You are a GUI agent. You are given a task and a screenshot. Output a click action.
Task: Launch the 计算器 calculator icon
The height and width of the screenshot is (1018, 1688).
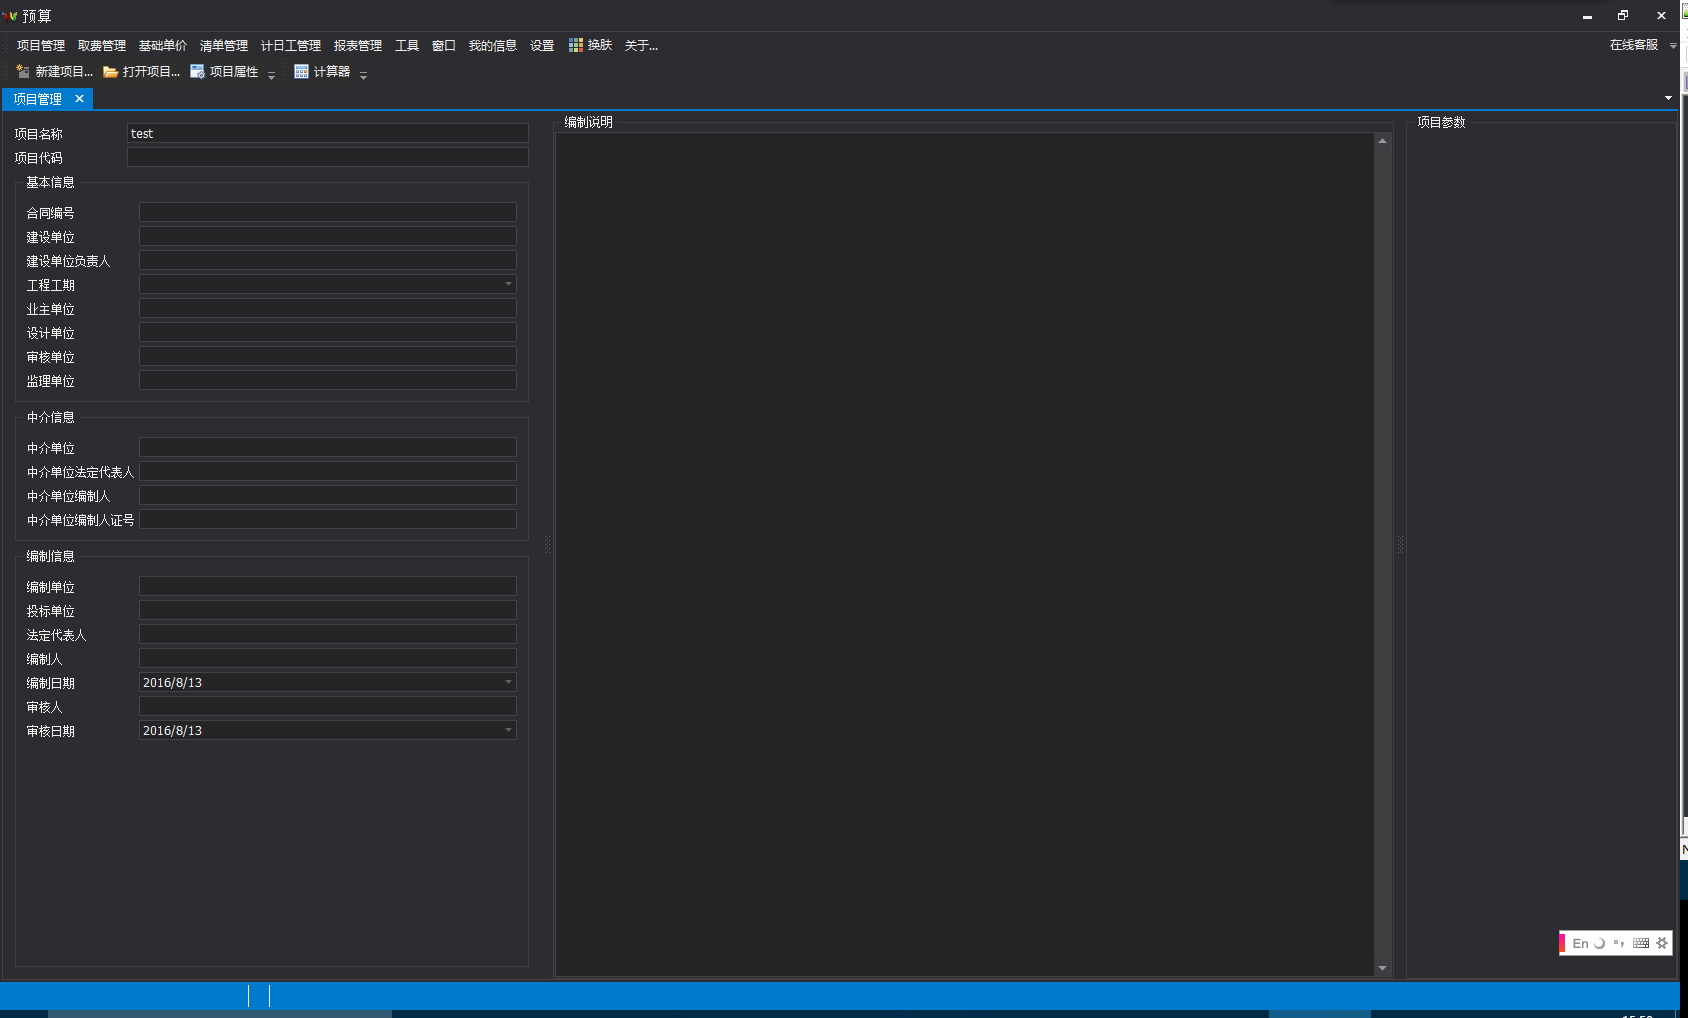pyautogui.click(x=301, y=72)
